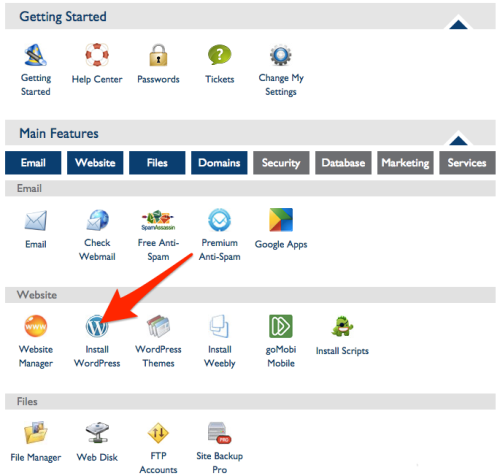Open the Site Backup Pro icon
Viewport: 500px width, 476px height.
point(219,433)
